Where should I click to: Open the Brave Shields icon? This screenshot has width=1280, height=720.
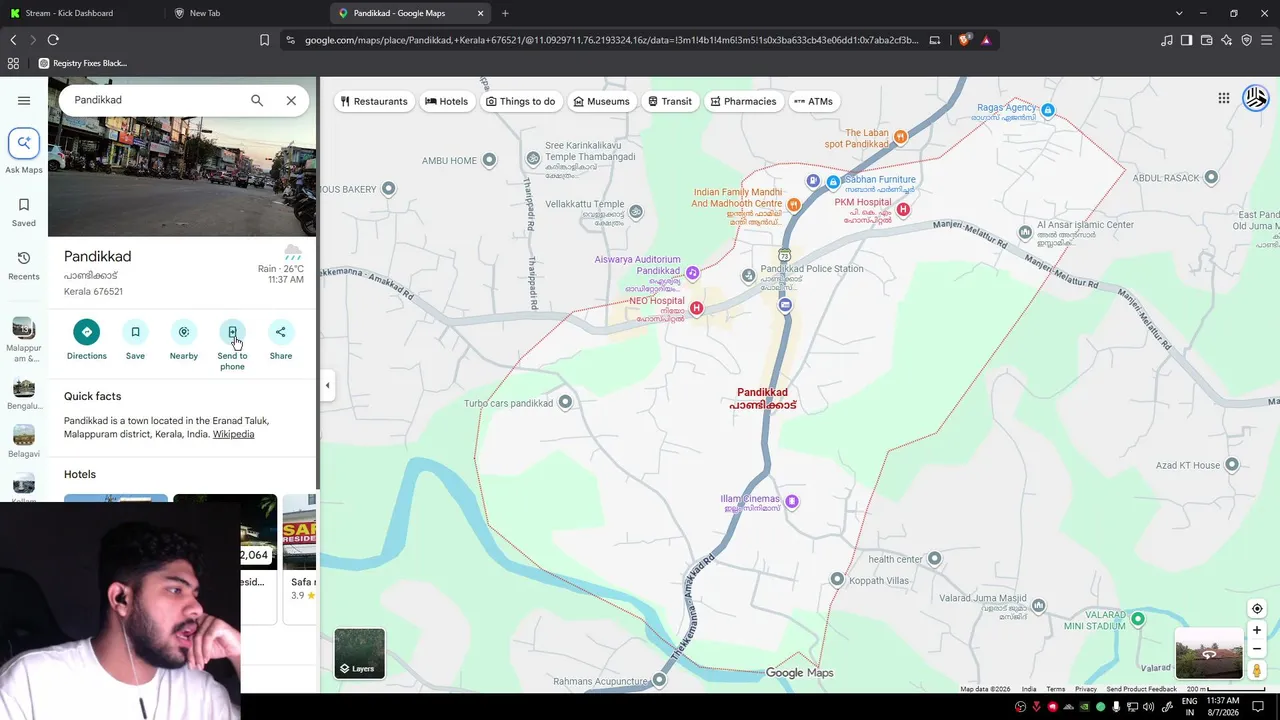964,40
